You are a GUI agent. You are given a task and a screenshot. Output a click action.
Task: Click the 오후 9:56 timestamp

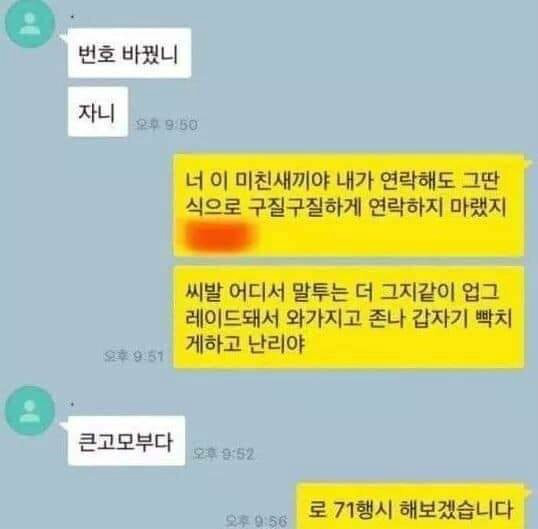coord(256,521)
